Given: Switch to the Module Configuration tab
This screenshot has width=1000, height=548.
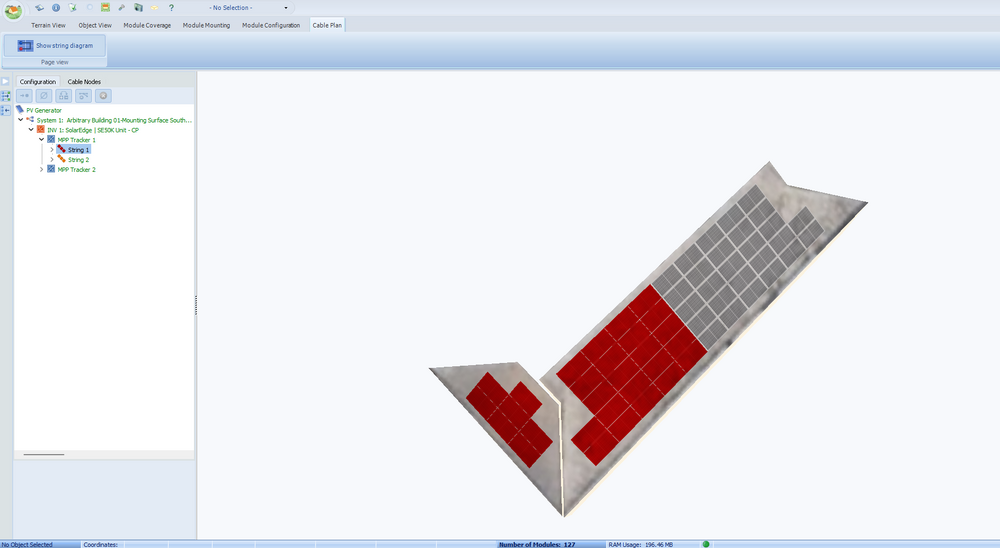Looking at the screenshot, I should tap(271, 25).
